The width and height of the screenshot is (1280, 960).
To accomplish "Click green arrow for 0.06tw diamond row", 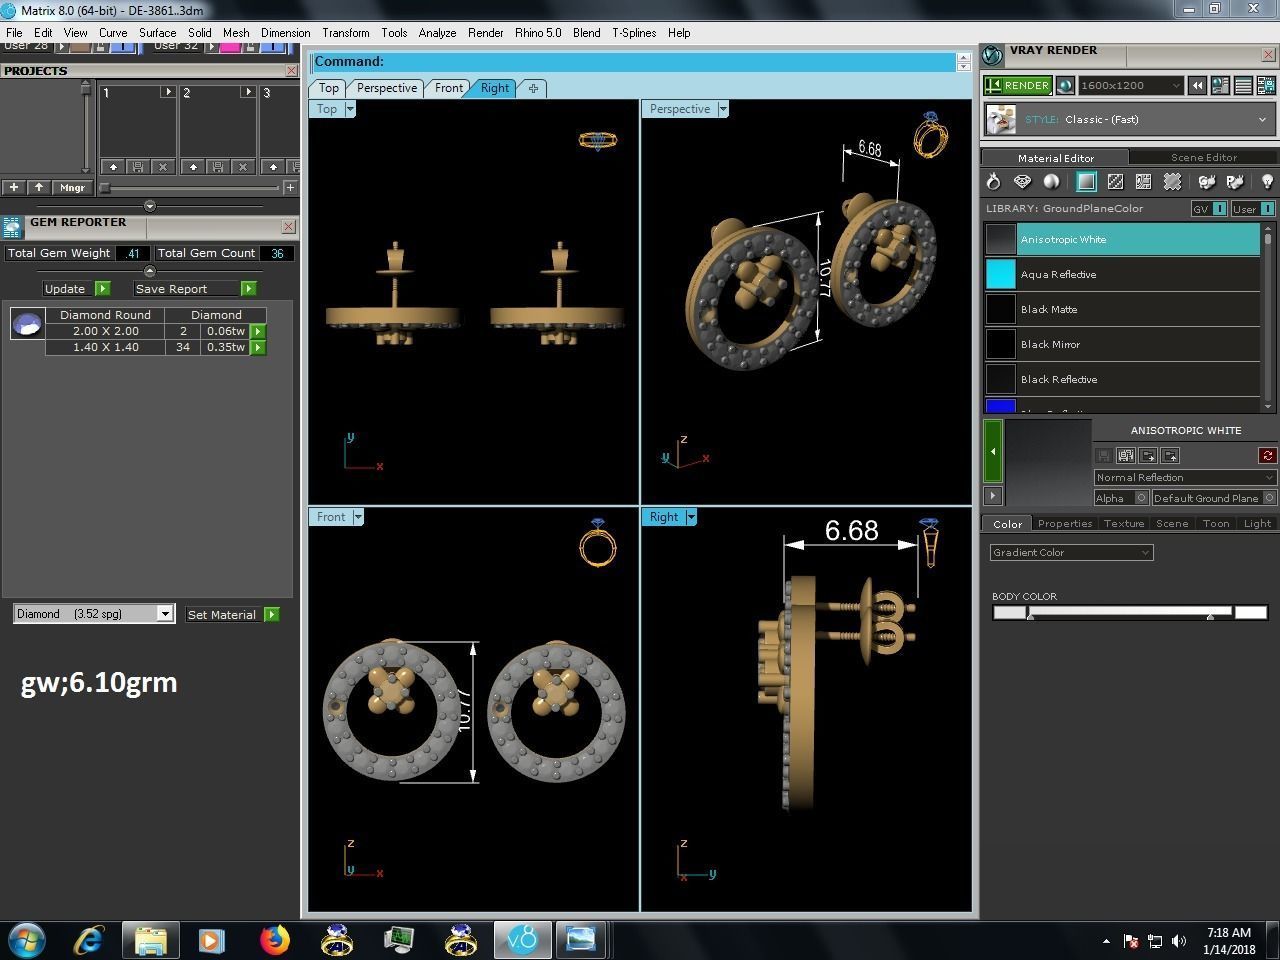I will pos(258,331).
